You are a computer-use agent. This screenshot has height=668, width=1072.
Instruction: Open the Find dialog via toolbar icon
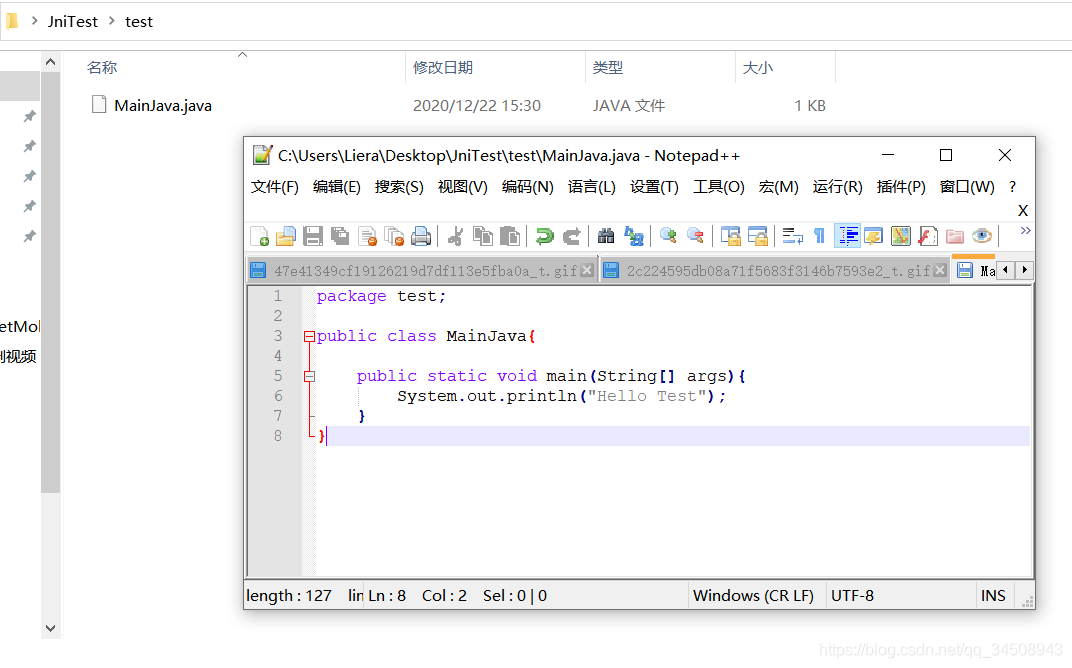tap(605, 235)
